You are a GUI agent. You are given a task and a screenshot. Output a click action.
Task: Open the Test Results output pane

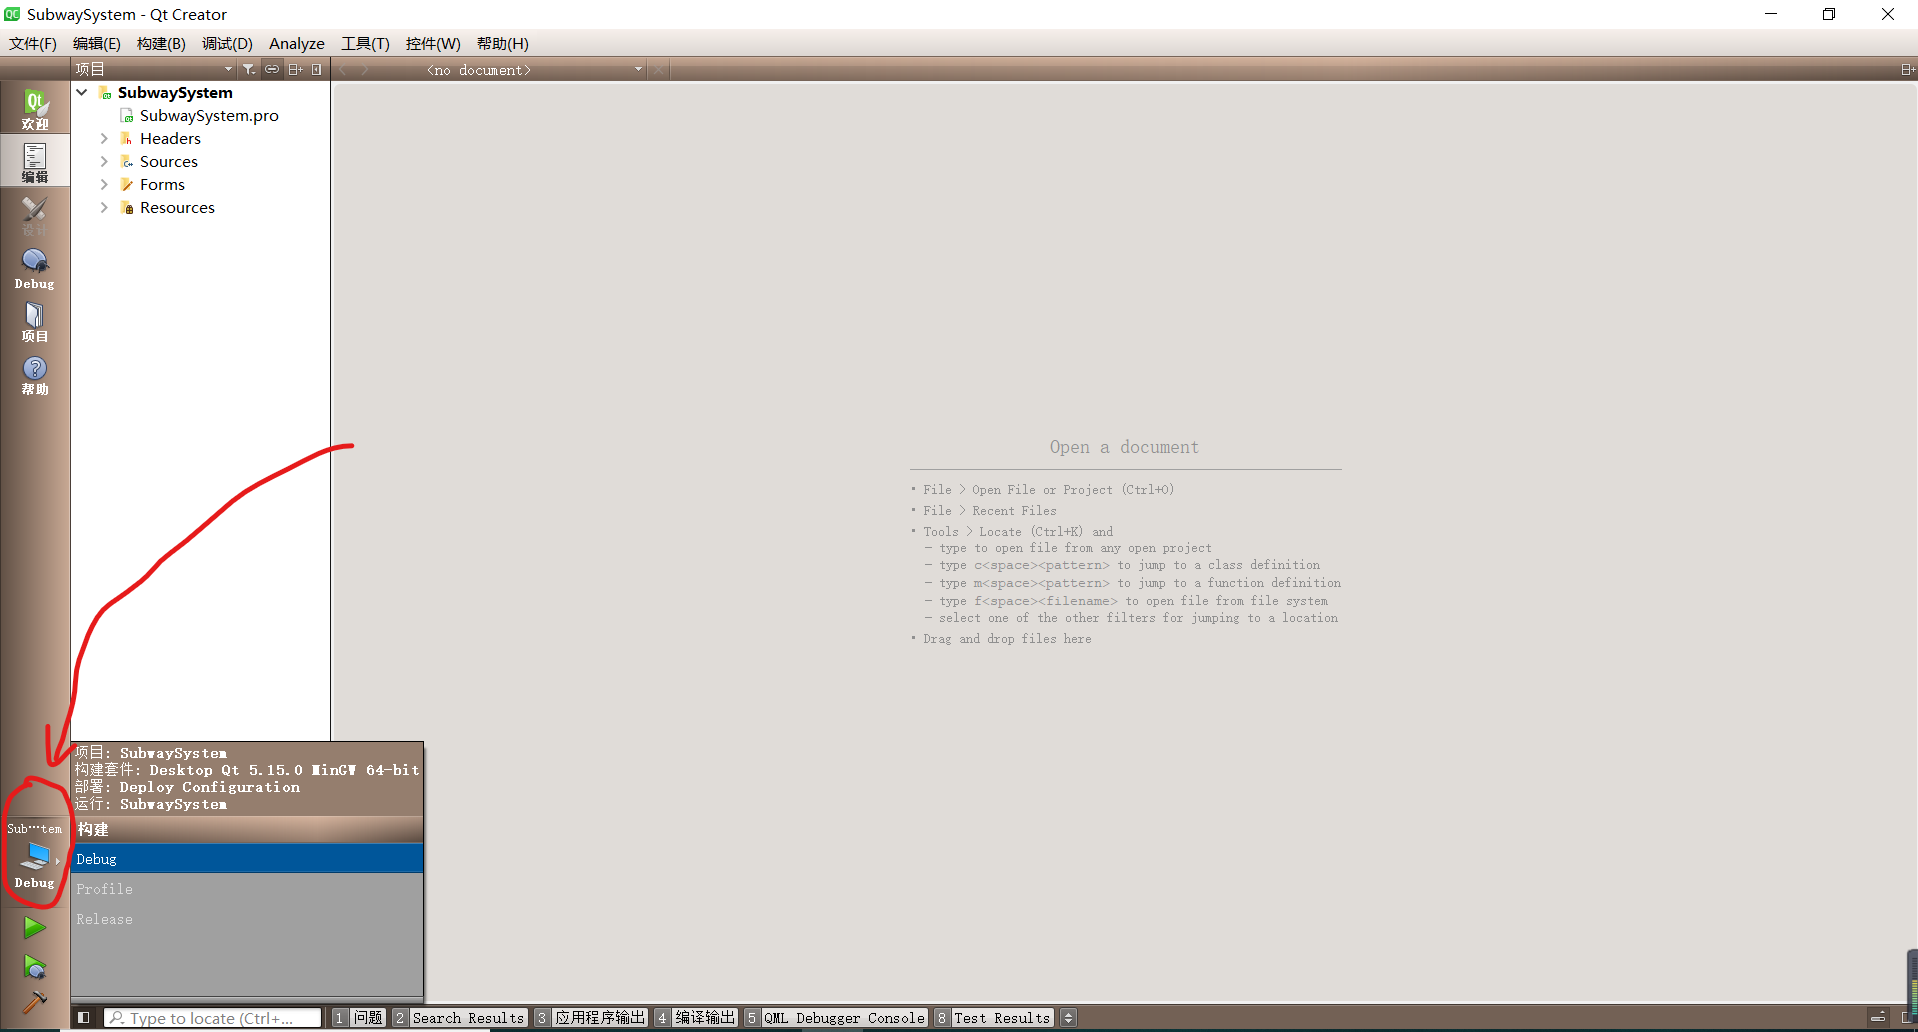tap(994, 1018)
